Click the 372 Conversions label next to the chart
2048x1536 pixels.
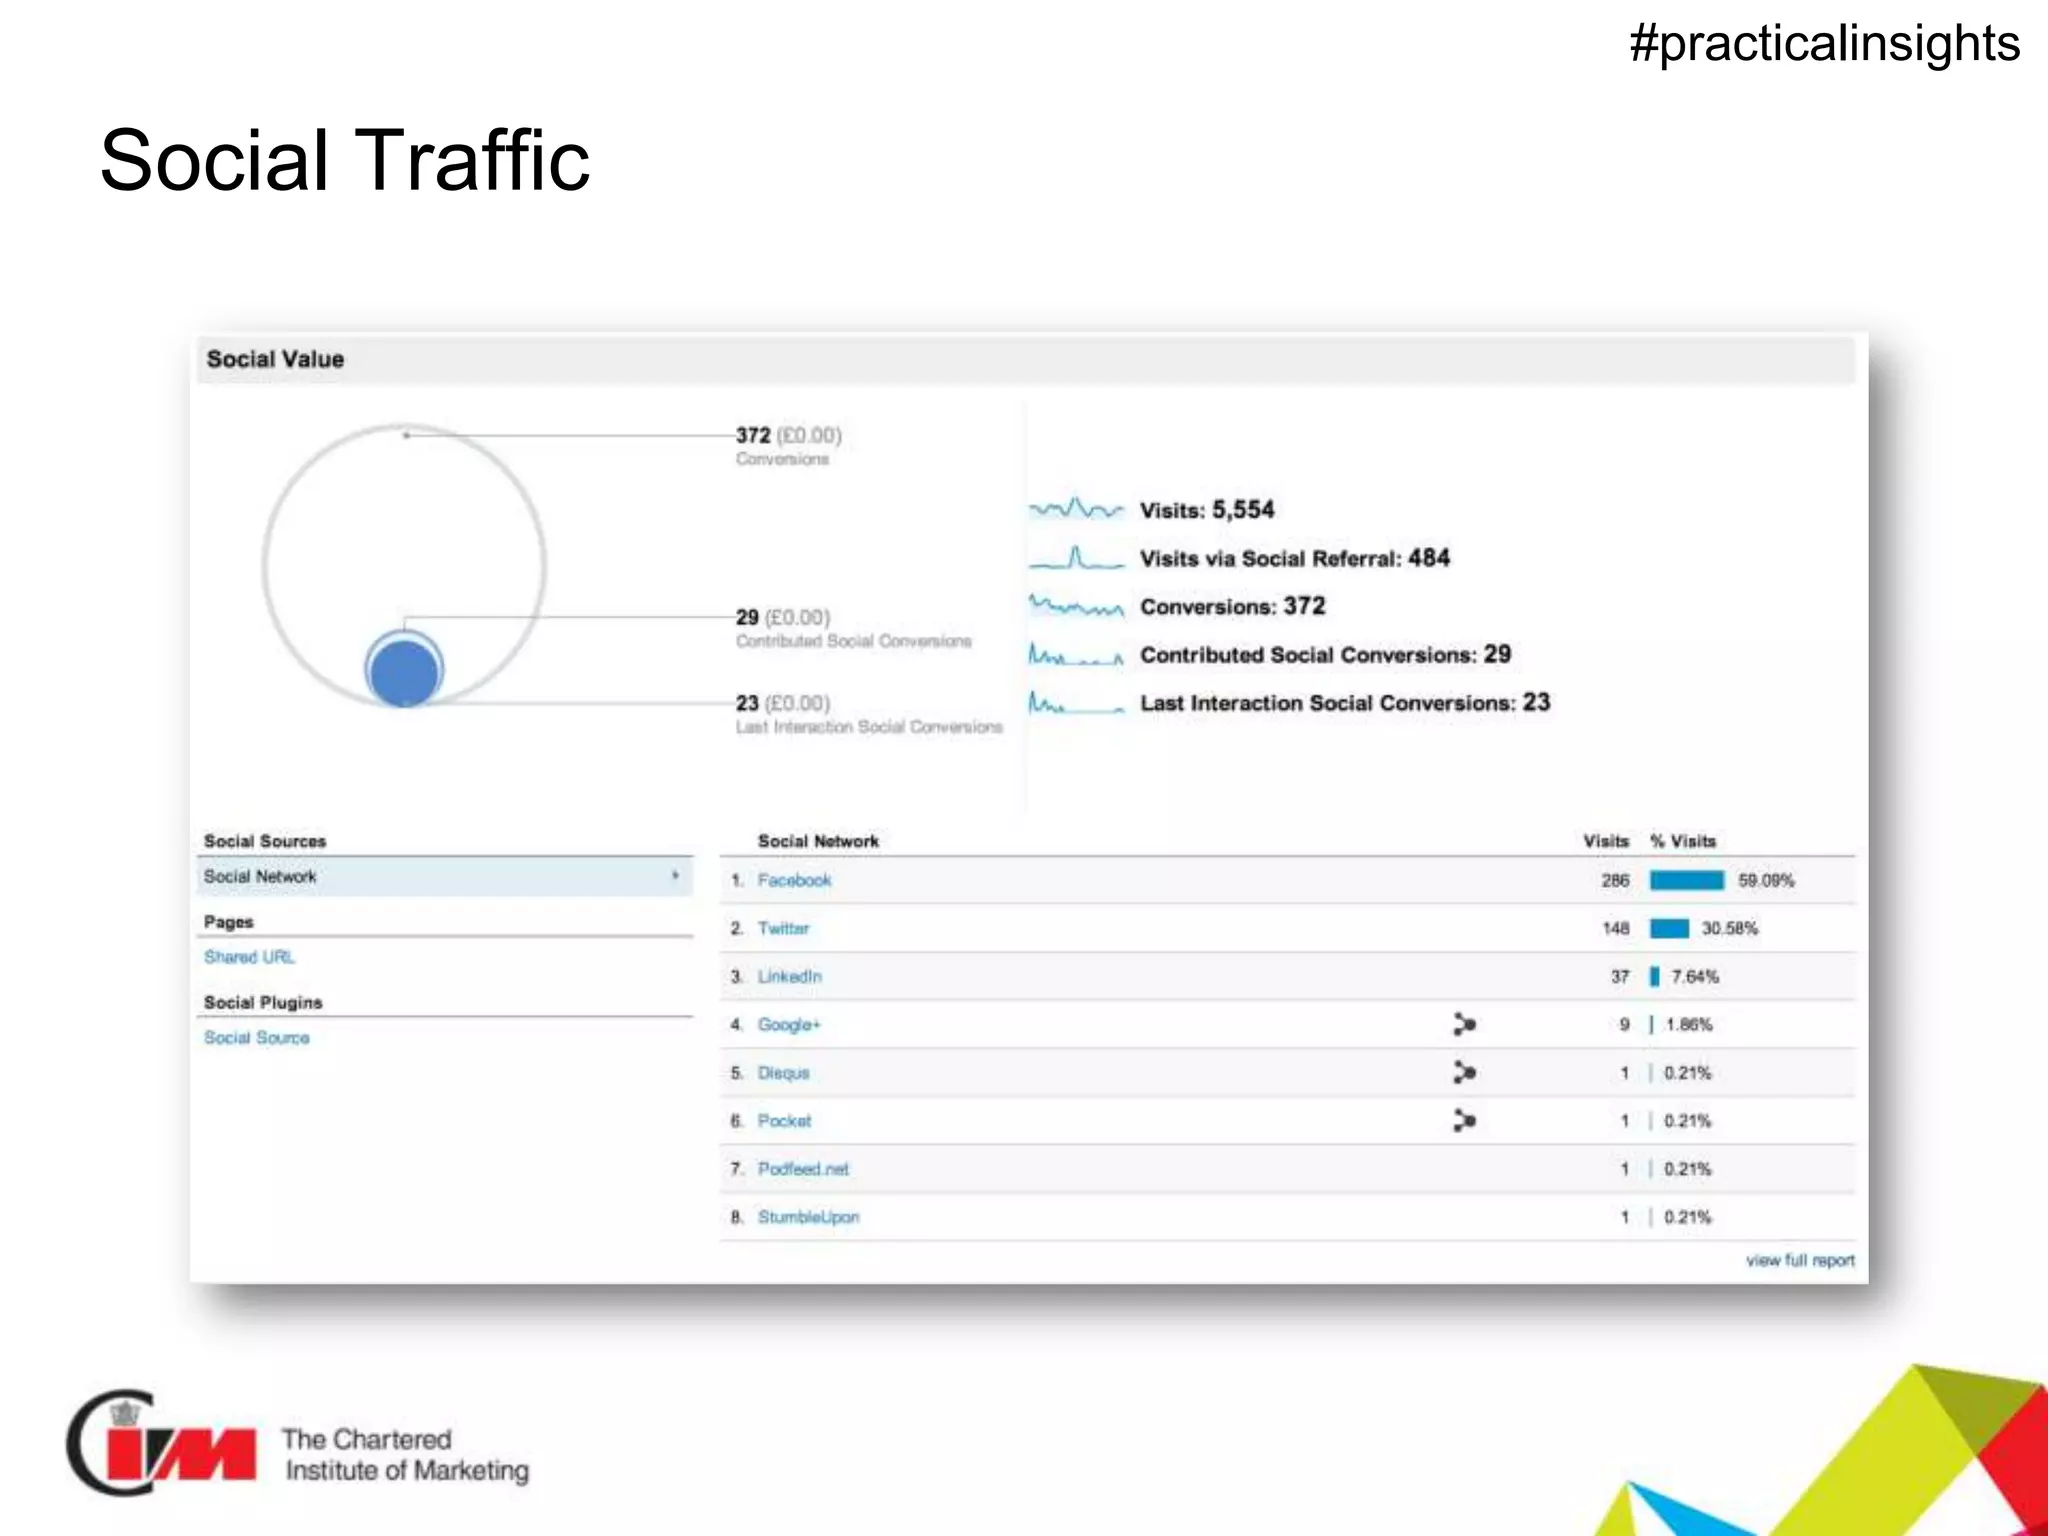[788, 446]
